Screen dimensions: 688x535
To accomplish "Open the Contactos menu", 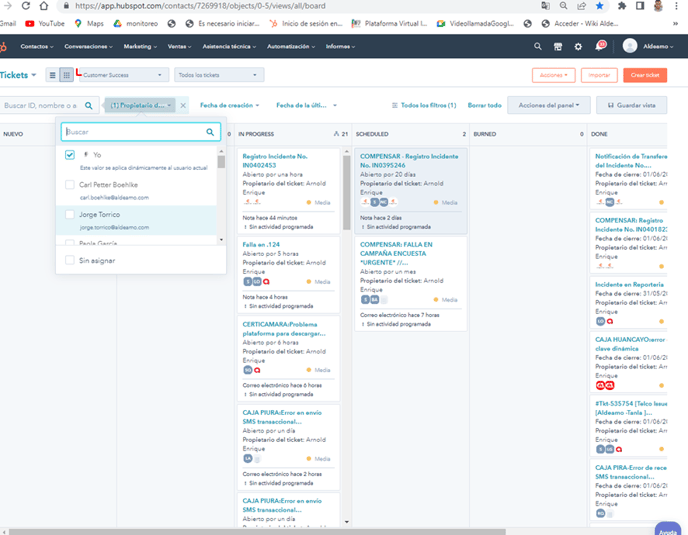I will (x=37, y=47).
